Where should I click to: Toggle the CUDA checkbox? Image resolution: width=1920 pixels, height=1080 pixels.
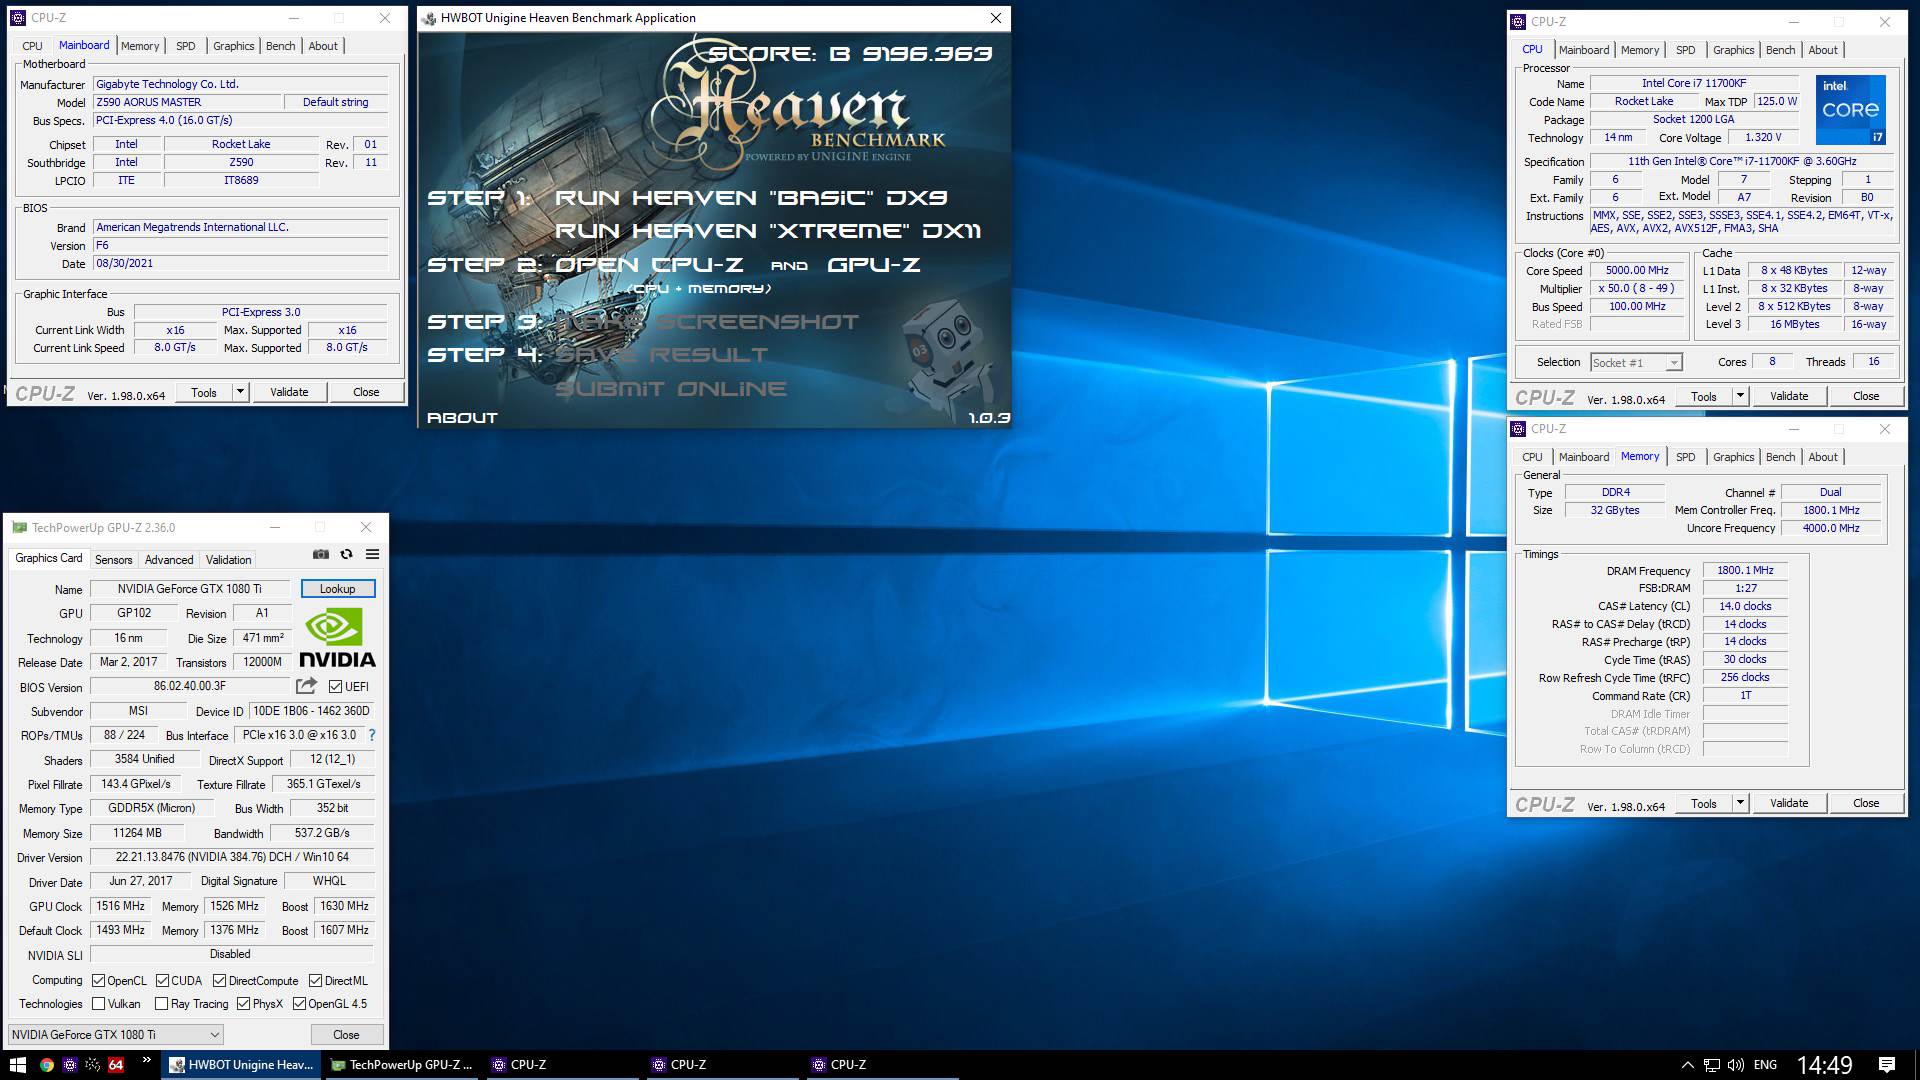click(162, 981)
